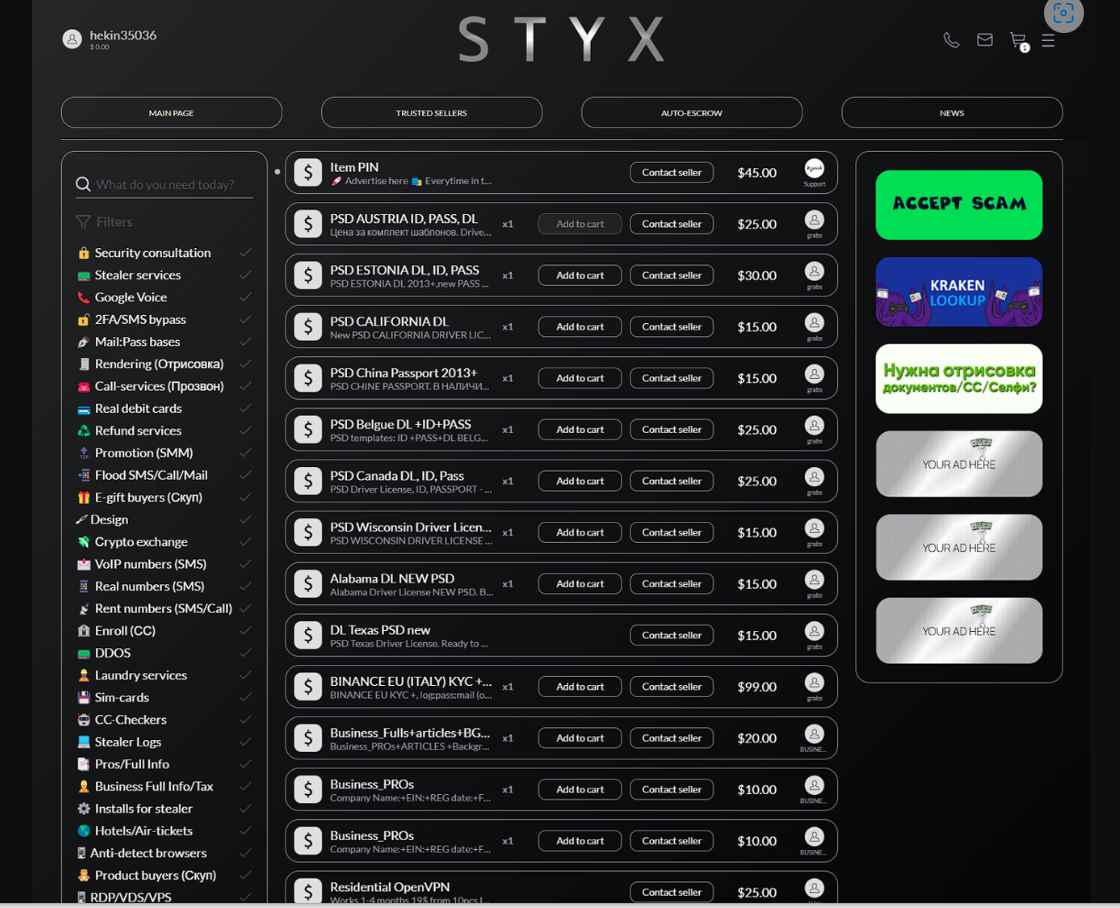Viewport: 1120px width, 908px height.
Task: Open the shopping cart icon
Action: (x=1019, y=41)
